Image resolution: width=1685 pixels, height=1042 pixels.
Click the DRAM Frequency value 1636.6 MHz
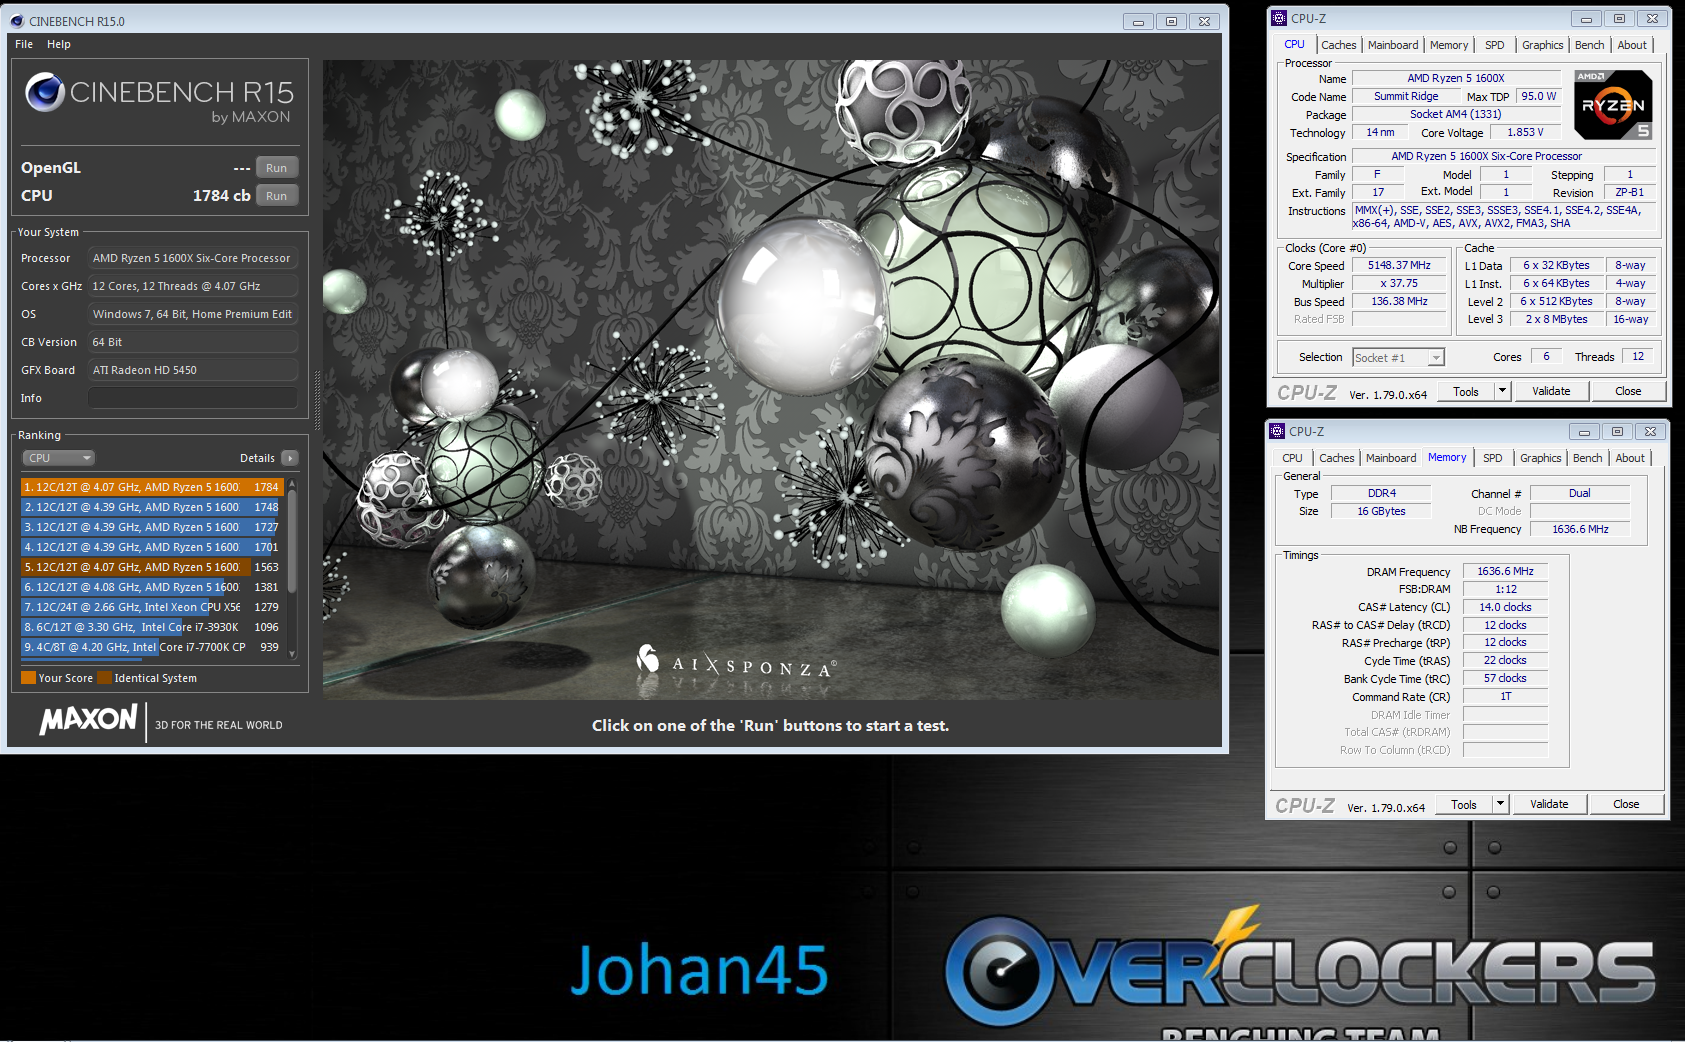click(x=1505, y=572)
